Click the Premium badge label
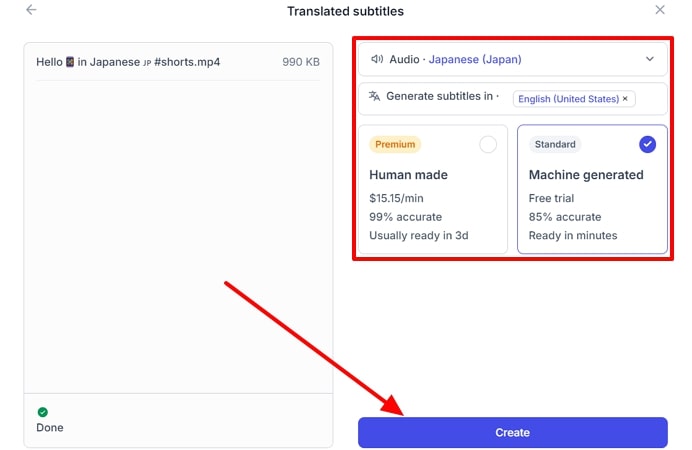Image resolution: width=692 pixels, height=450 pixels. [395, 144]
